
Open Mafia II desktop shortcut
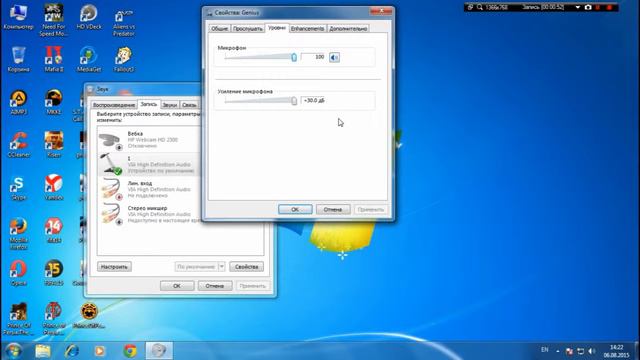53,60
